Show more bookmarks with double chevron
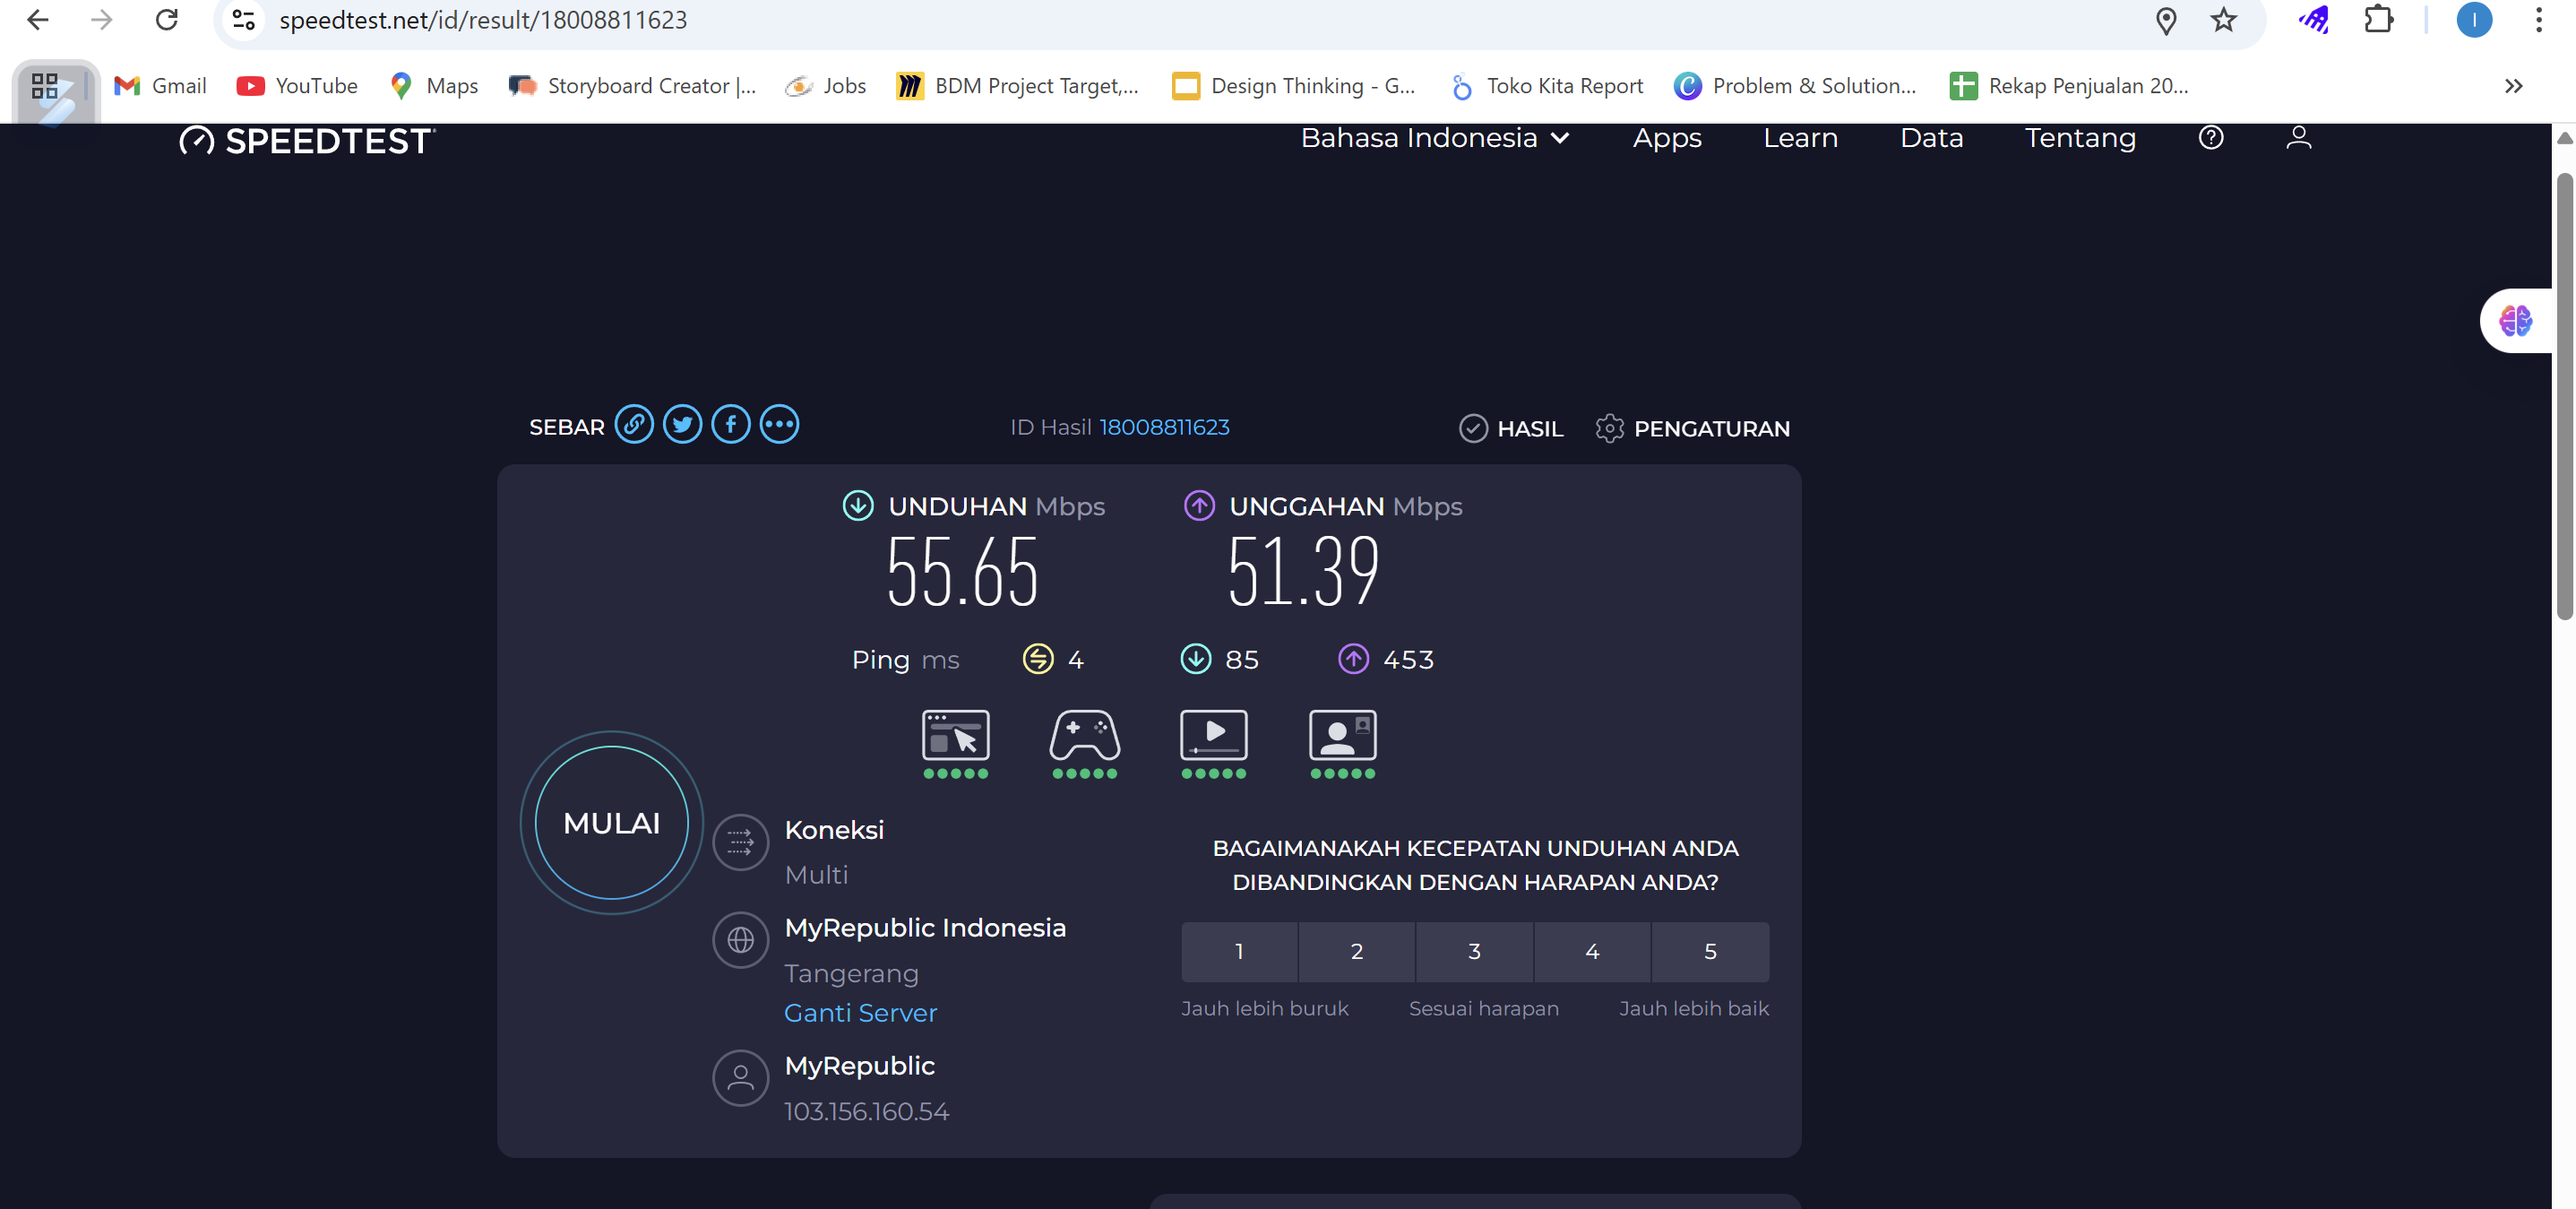 tap(2513, 86)
